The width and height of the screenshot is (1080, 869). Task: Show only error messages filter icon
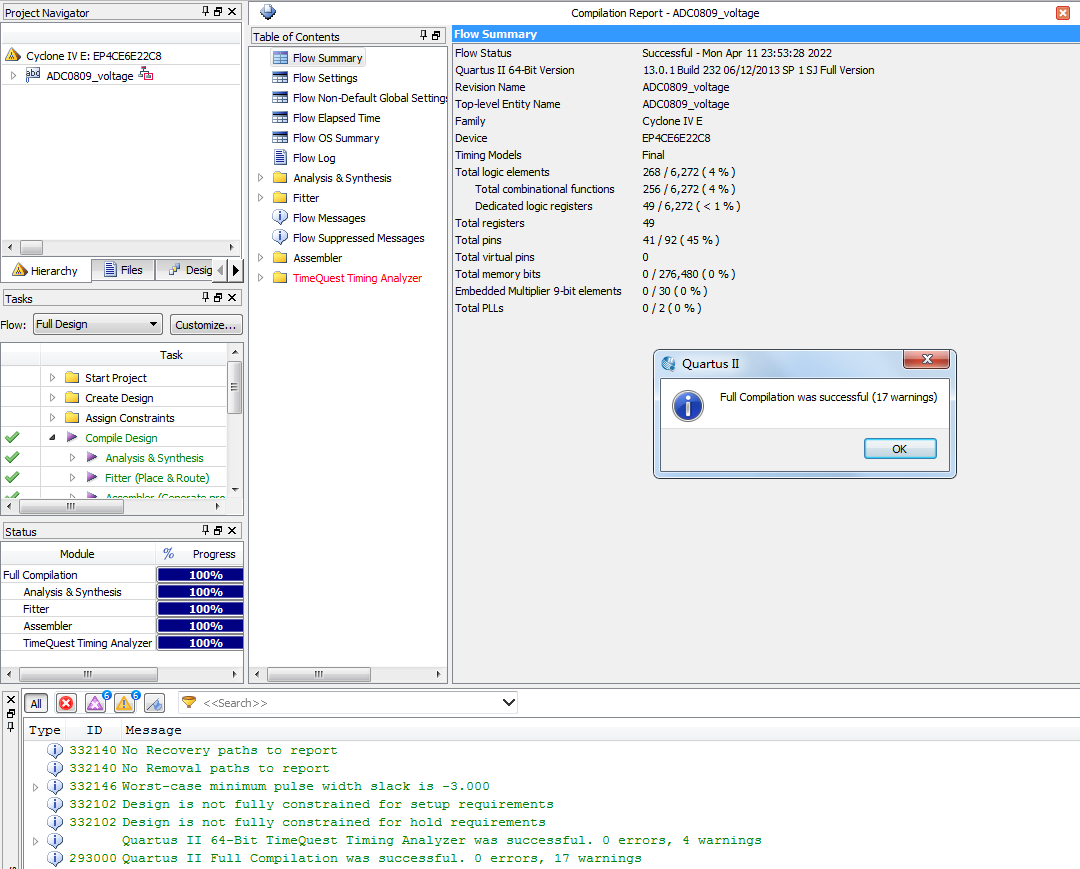pyautogui.click(x=66, y=703)
